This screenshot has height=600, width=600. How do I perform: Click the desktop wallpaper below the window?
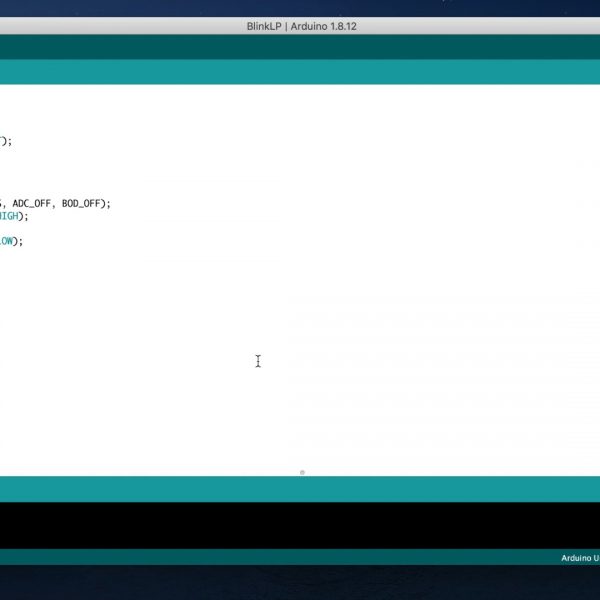[x=300, y=583]
